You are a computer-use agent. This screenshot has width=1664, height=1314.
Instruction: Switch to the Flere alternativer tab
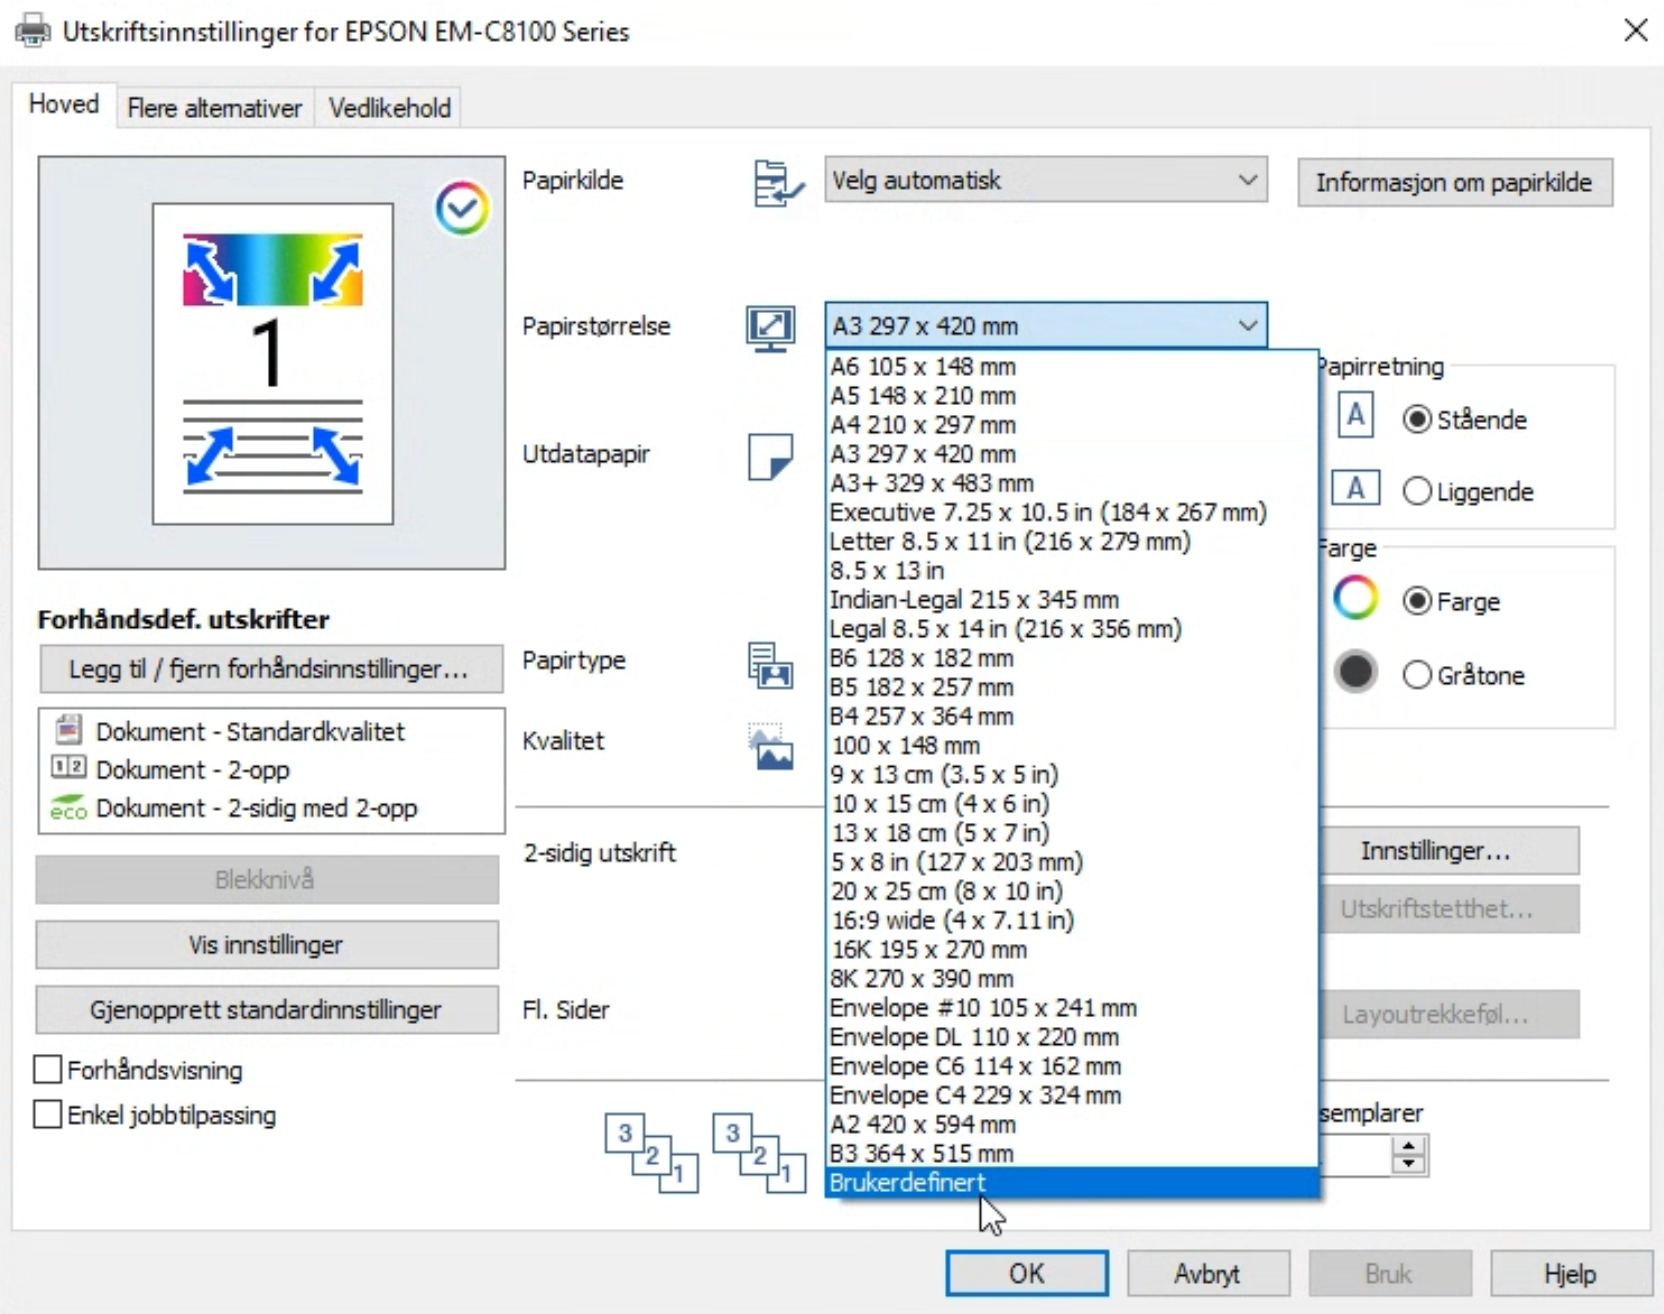pyautogui.click(x=214, y=108)
